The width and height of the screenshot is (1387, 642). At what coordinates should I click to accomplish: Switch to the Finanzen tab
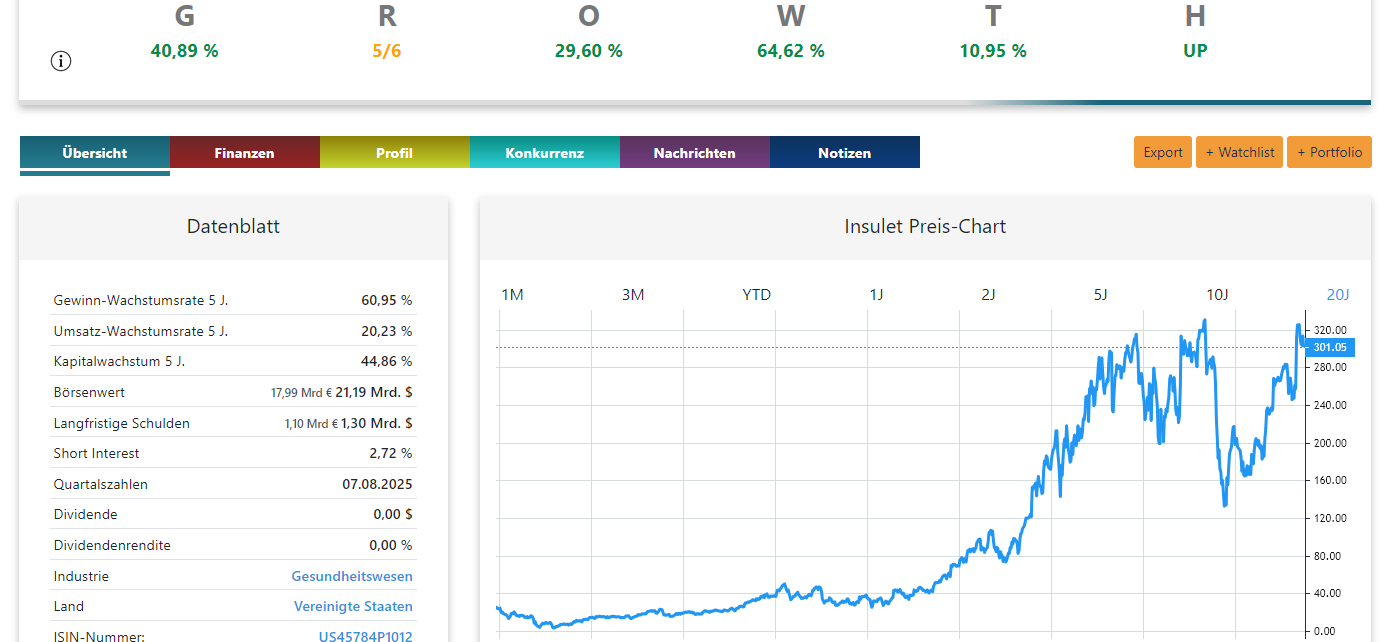(245, 153)
